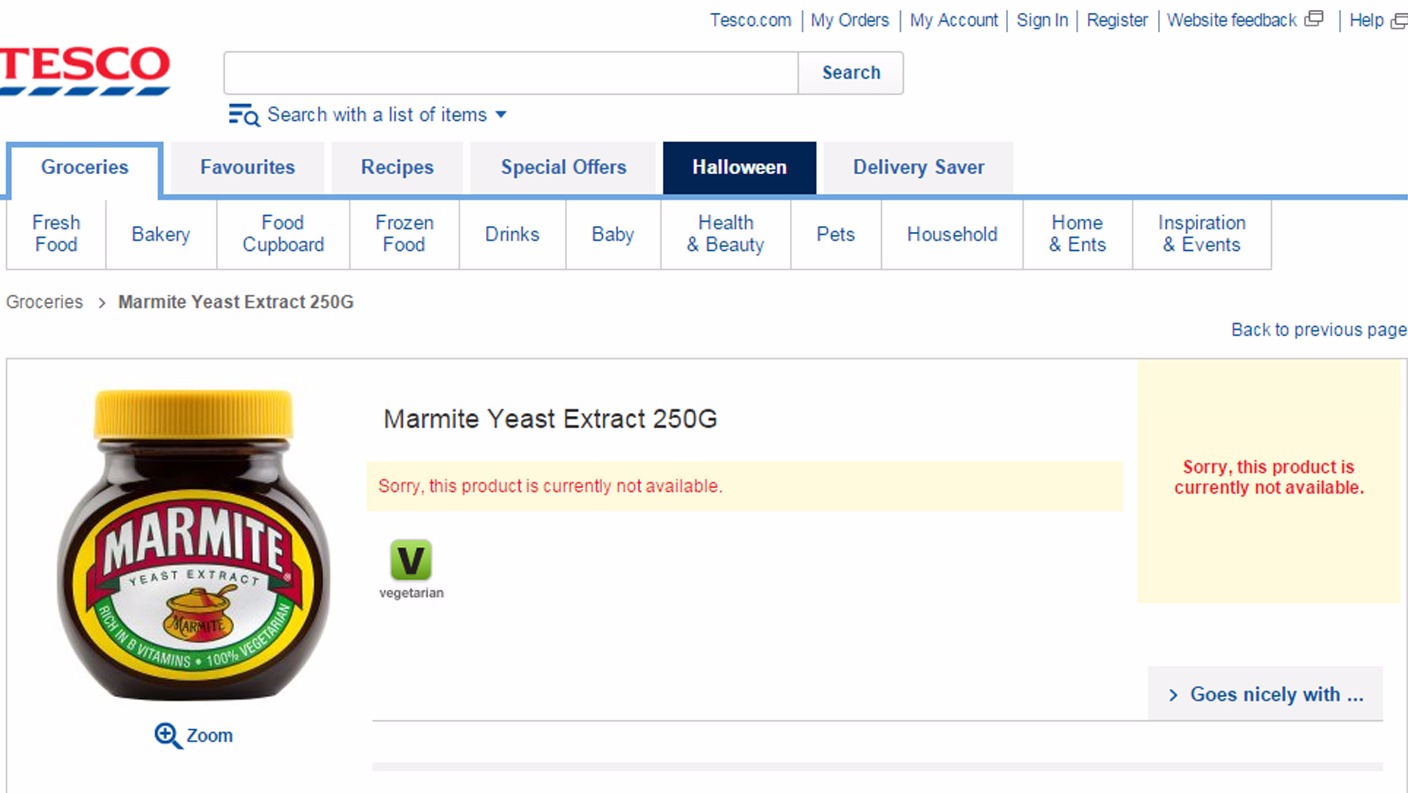Select the Delivery Saver tab
Viewport: 1408px width, 793px height.
(x=918, y=167)
